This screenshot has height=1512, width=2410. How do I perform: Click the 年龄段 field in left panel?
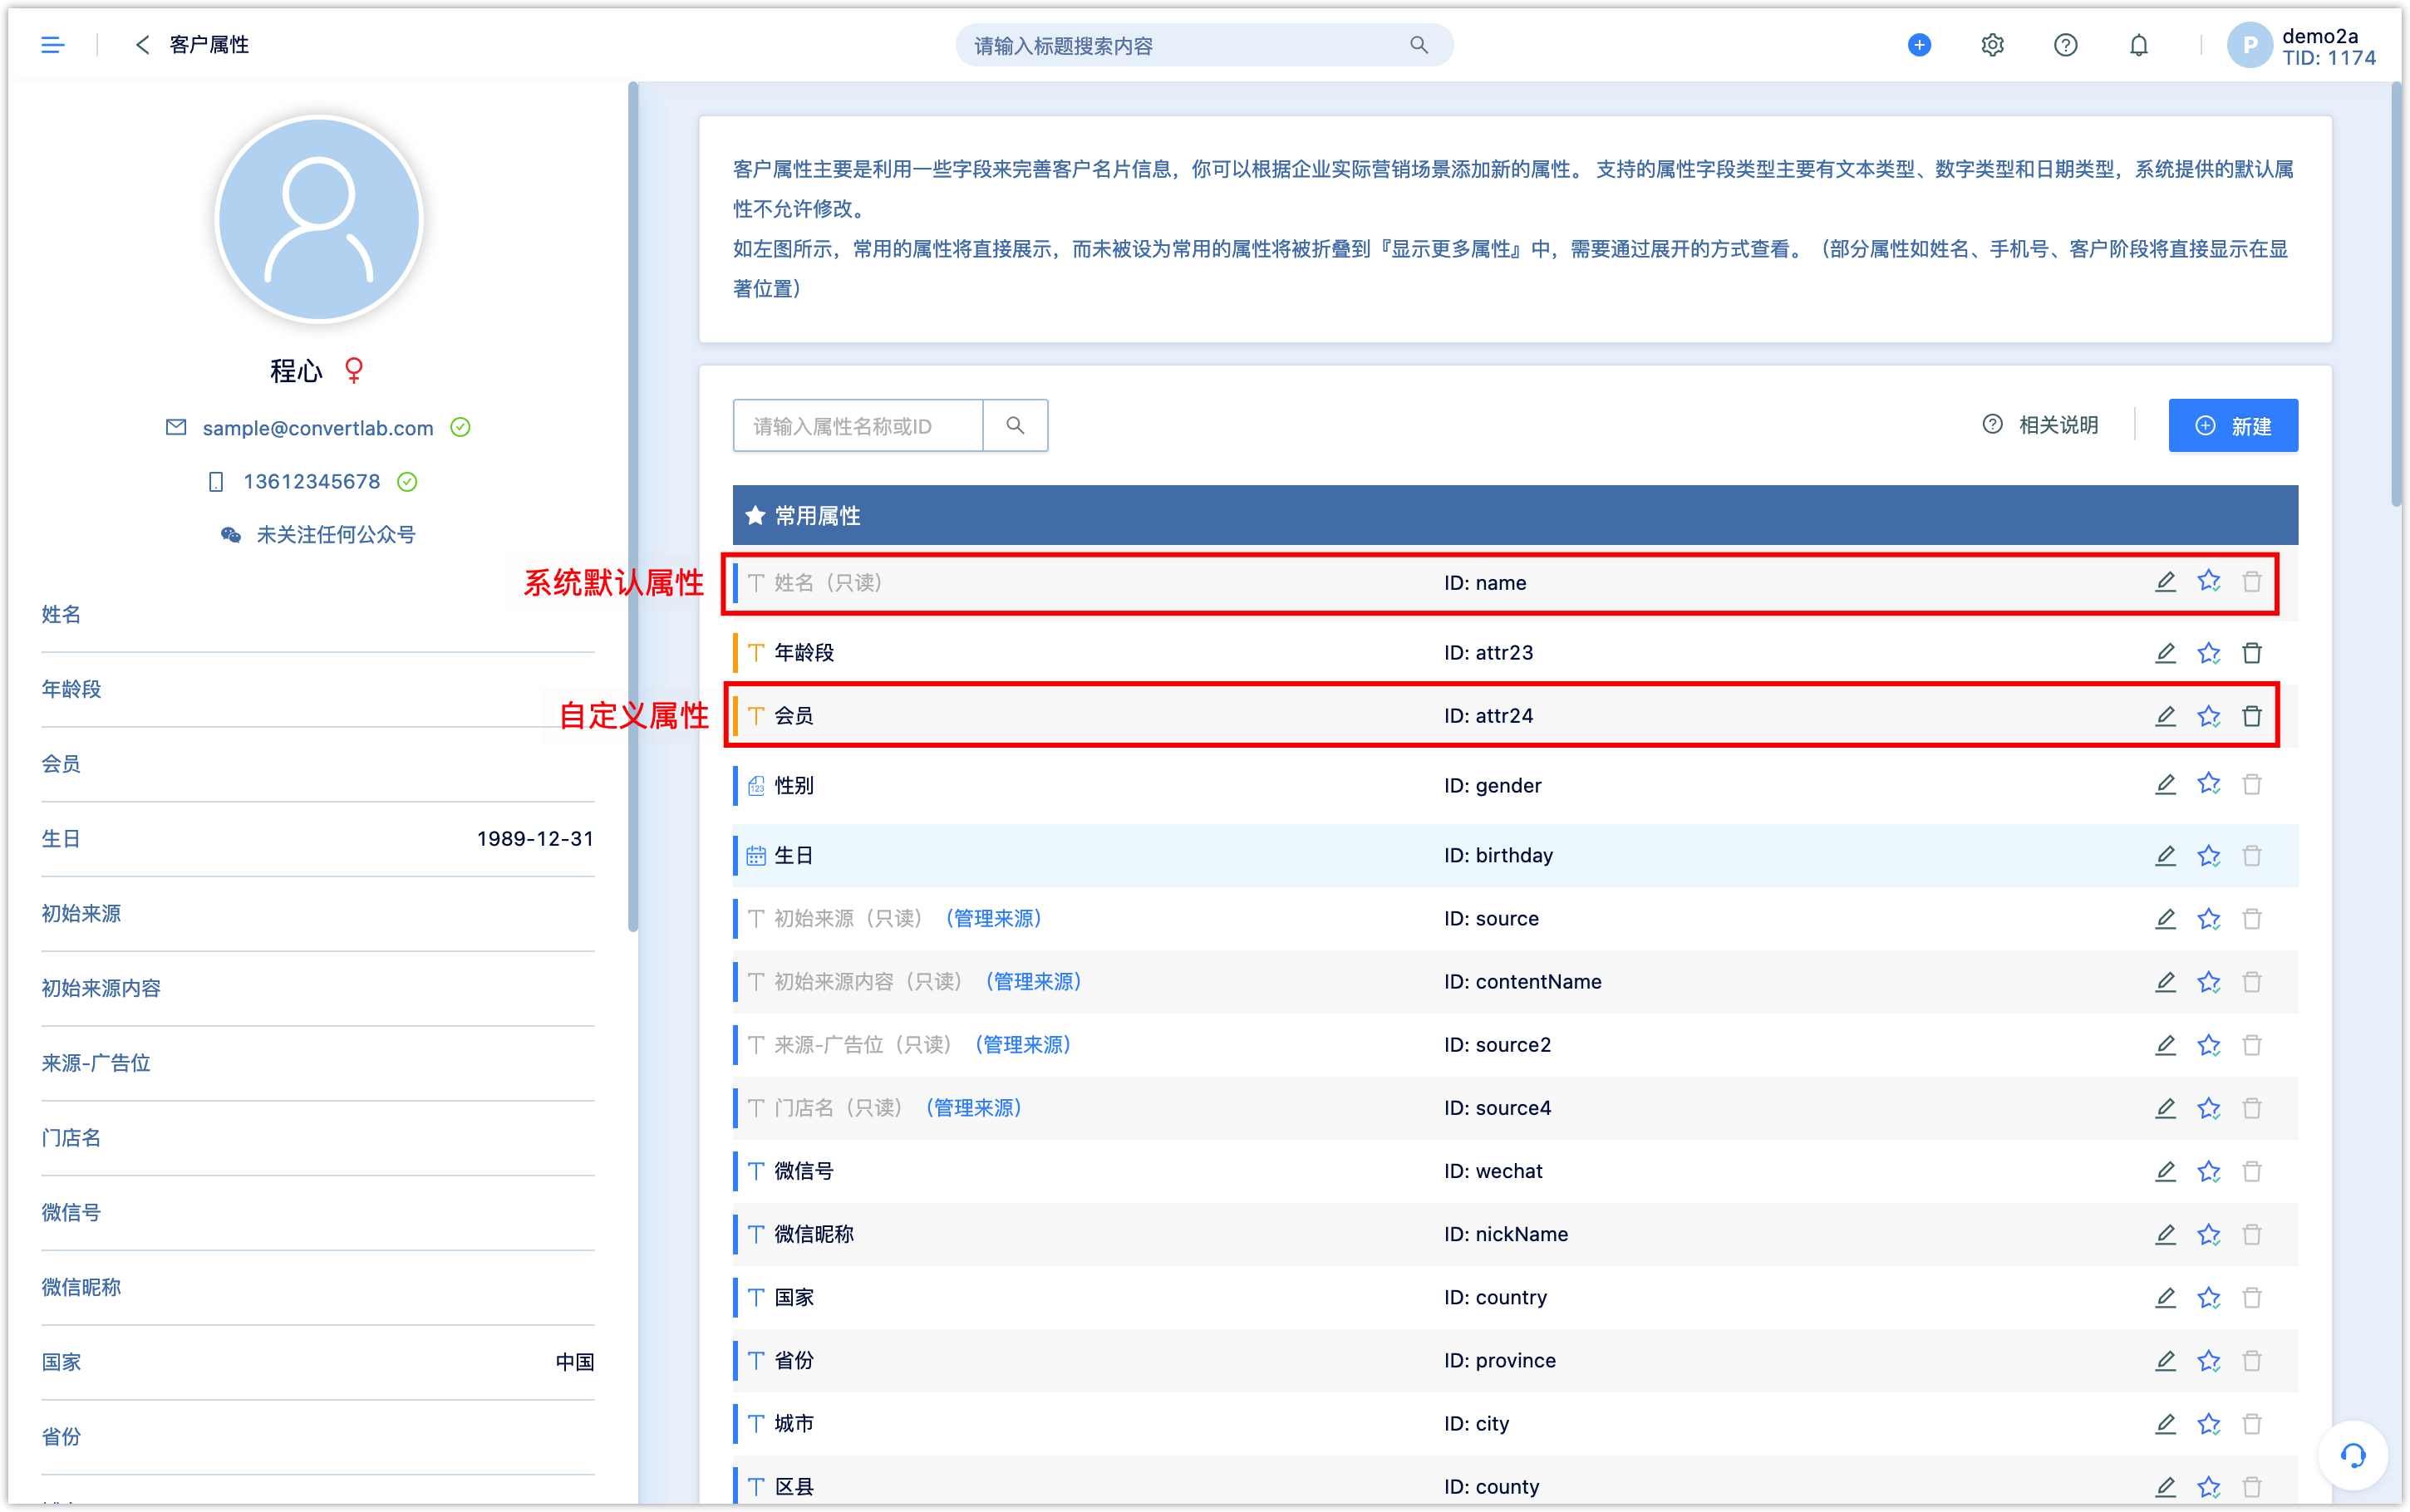[318, 690]
